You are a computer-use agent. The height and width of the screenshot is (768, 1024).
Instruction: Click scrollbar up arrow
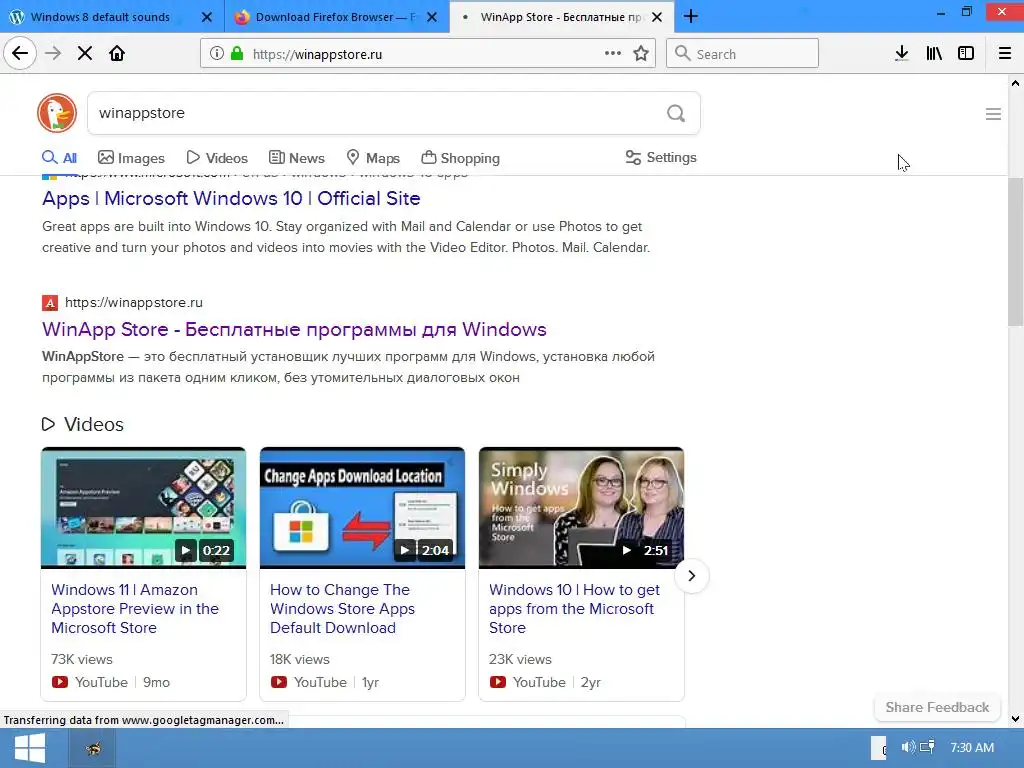click(x=1015, y=83)
